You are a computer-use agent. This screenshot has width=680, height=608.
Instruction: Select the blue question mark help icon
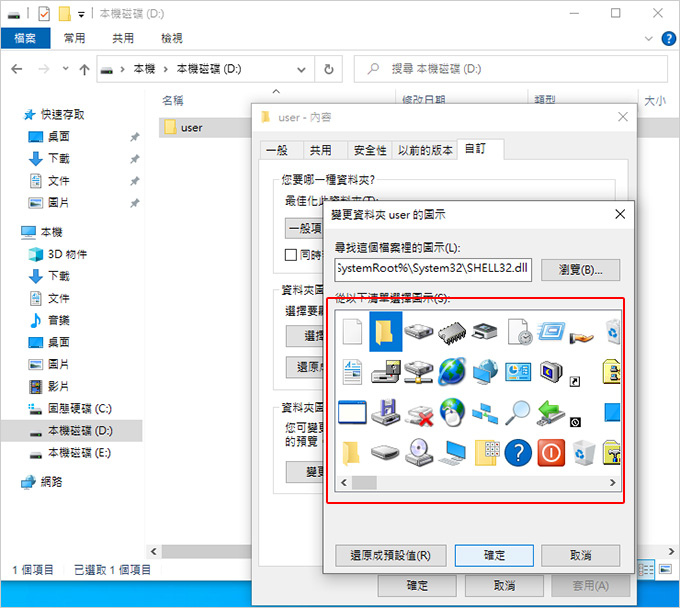pos(518,453)
